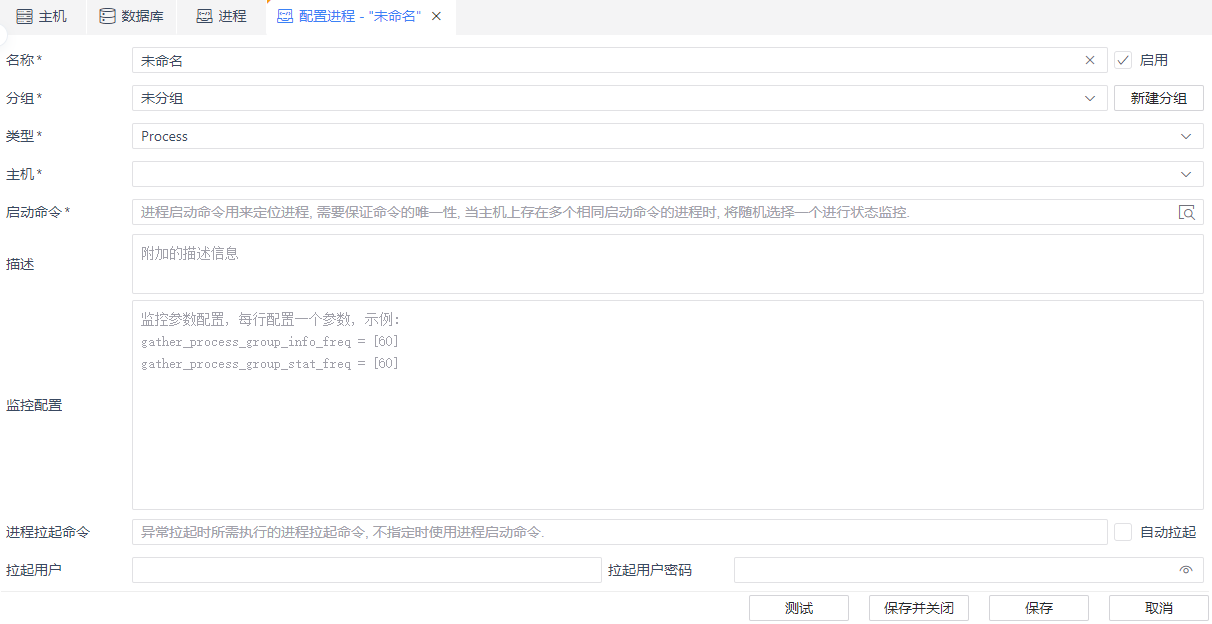Click the 启动命令 * label

[x=38, y=212]
